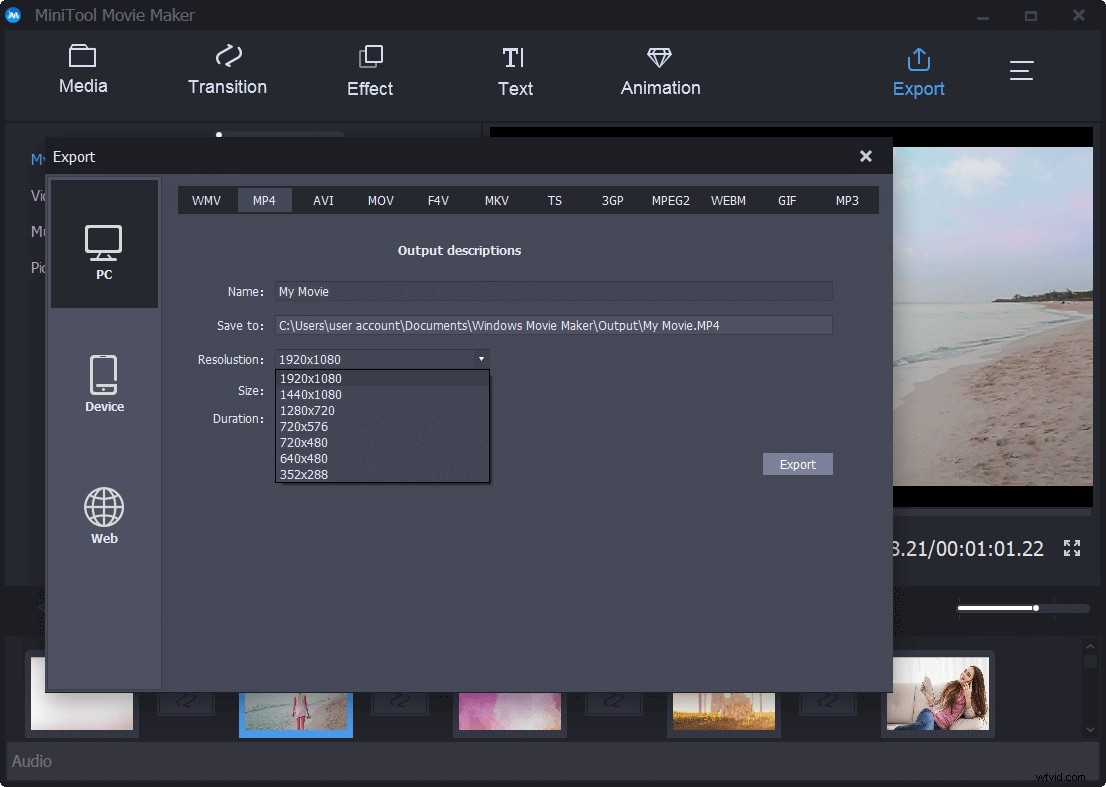Open the hamburger menu
1106x787 pixels.
pyautogui.click(x=1021, y=70)
